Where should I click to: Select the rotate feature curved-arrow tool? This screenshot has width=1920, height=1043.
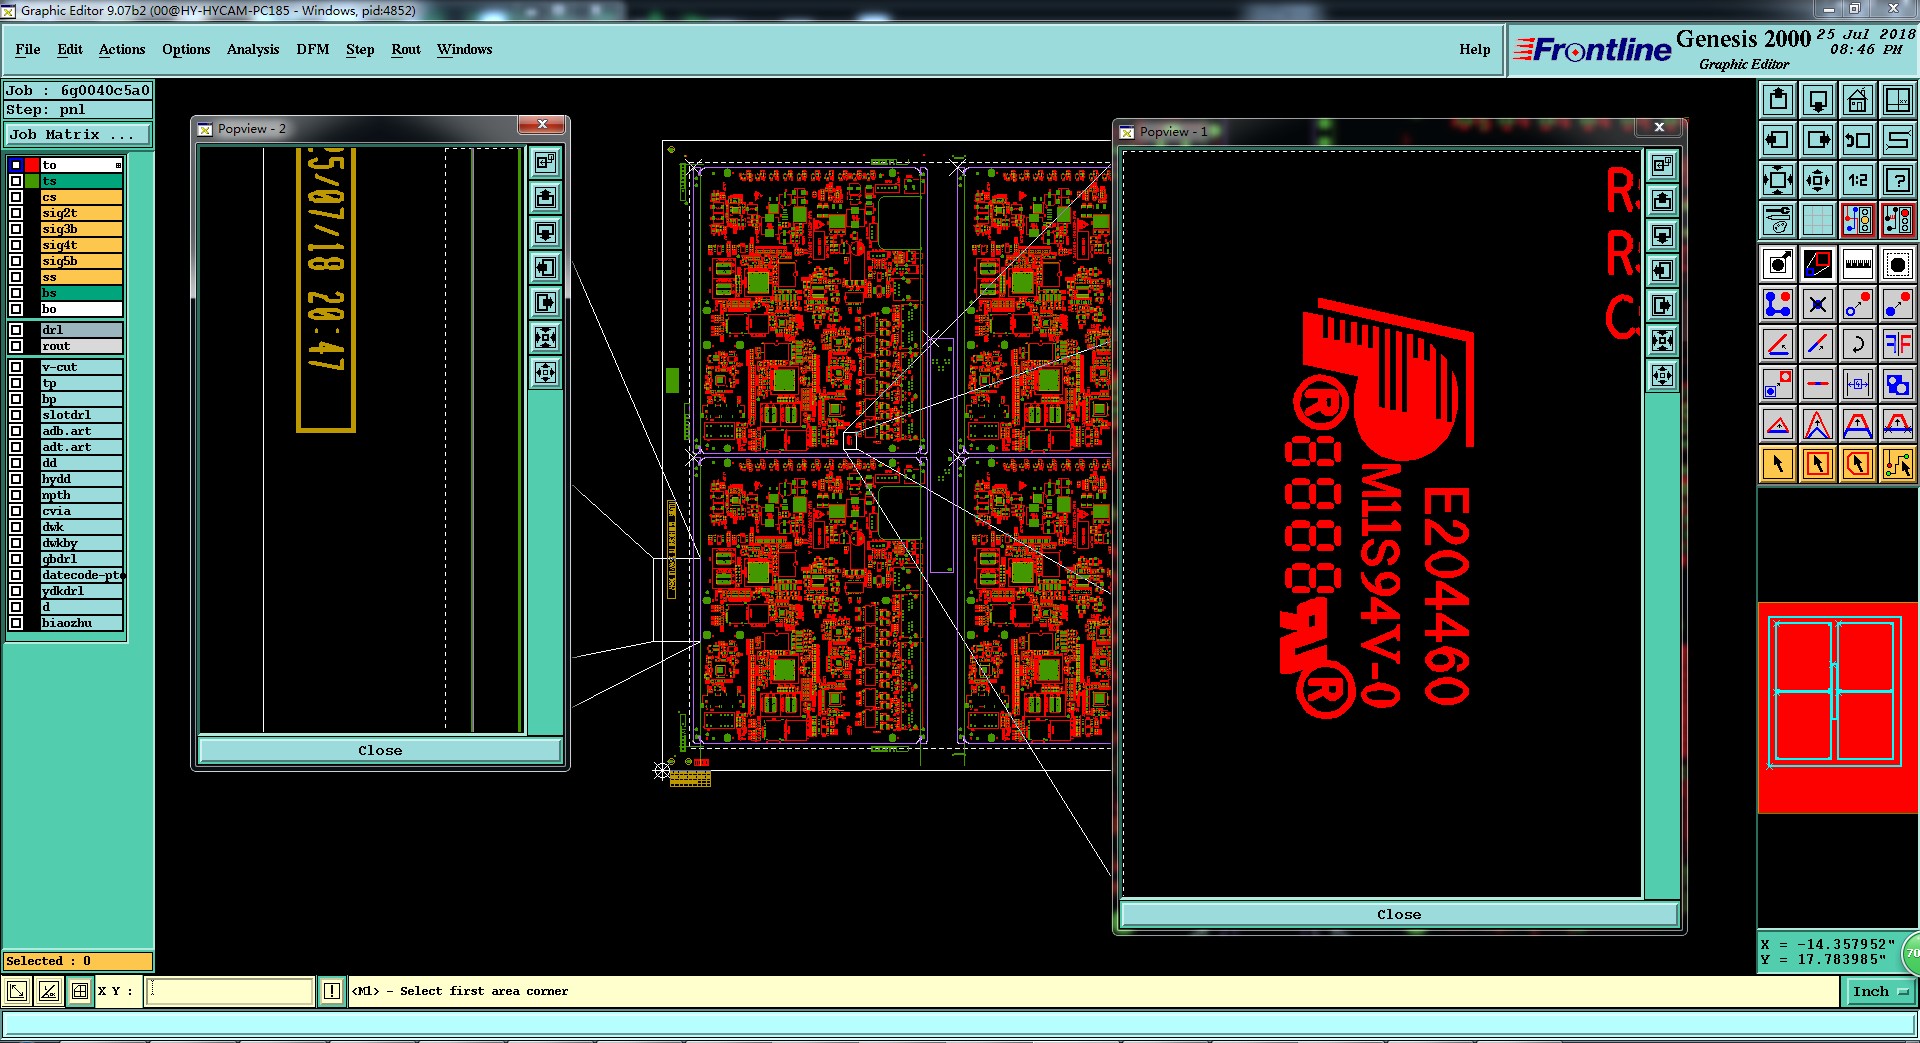pos(1858,344)
